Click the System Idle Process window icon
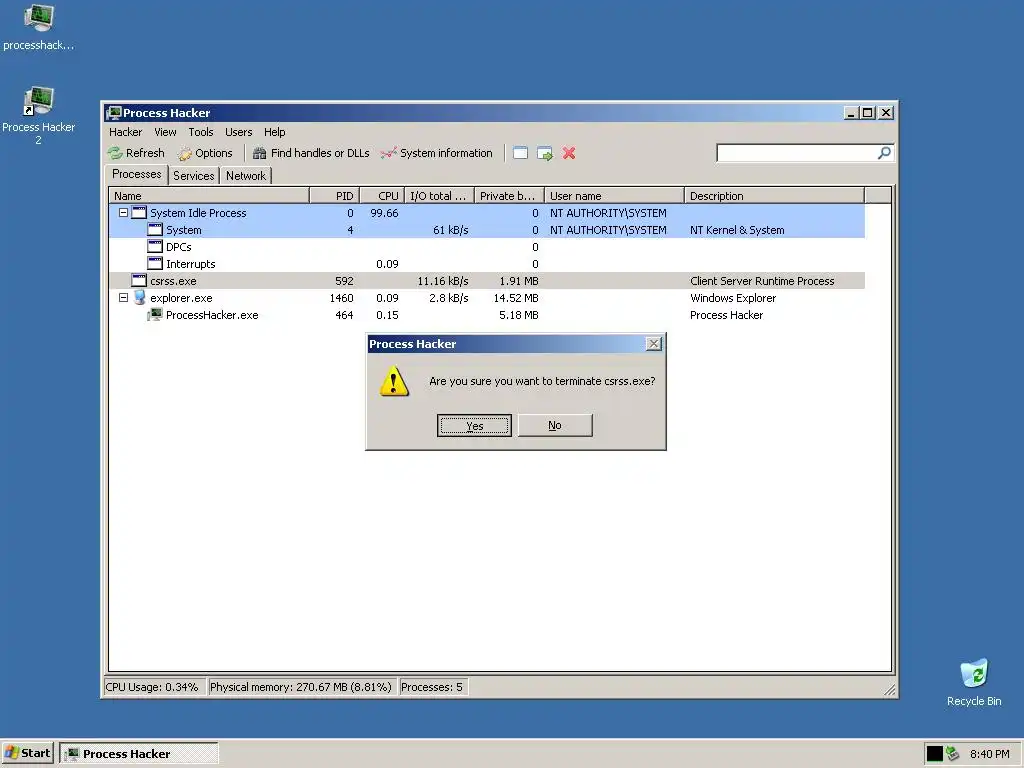1024x768 pixels. (139, 213)
